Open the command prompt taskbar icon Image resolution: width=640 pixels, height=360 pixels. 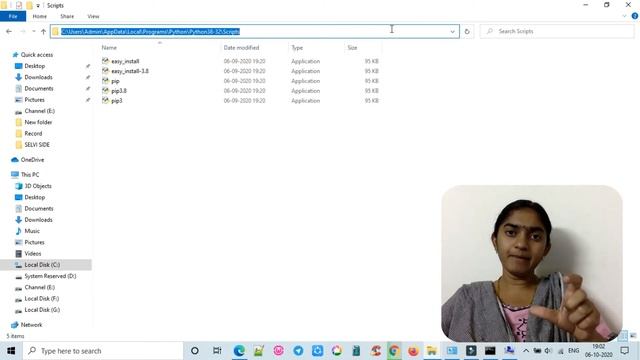point(490,351)
